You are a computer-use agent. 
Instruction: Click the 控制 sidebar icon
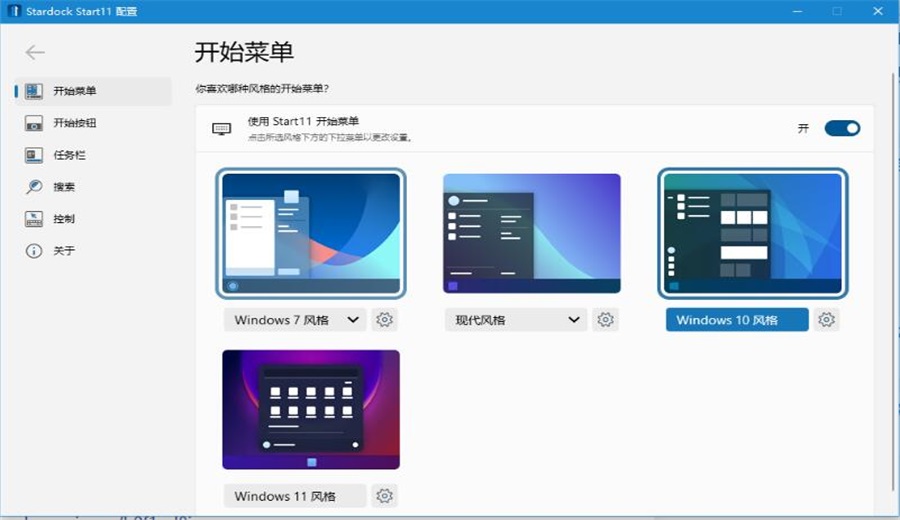34,219
